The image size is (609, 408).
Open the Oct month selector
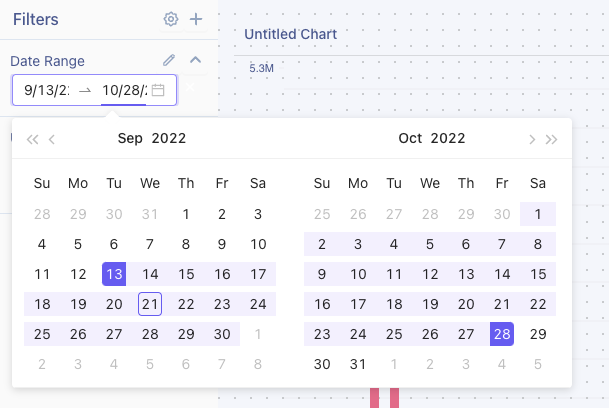[x=410, y=139]
